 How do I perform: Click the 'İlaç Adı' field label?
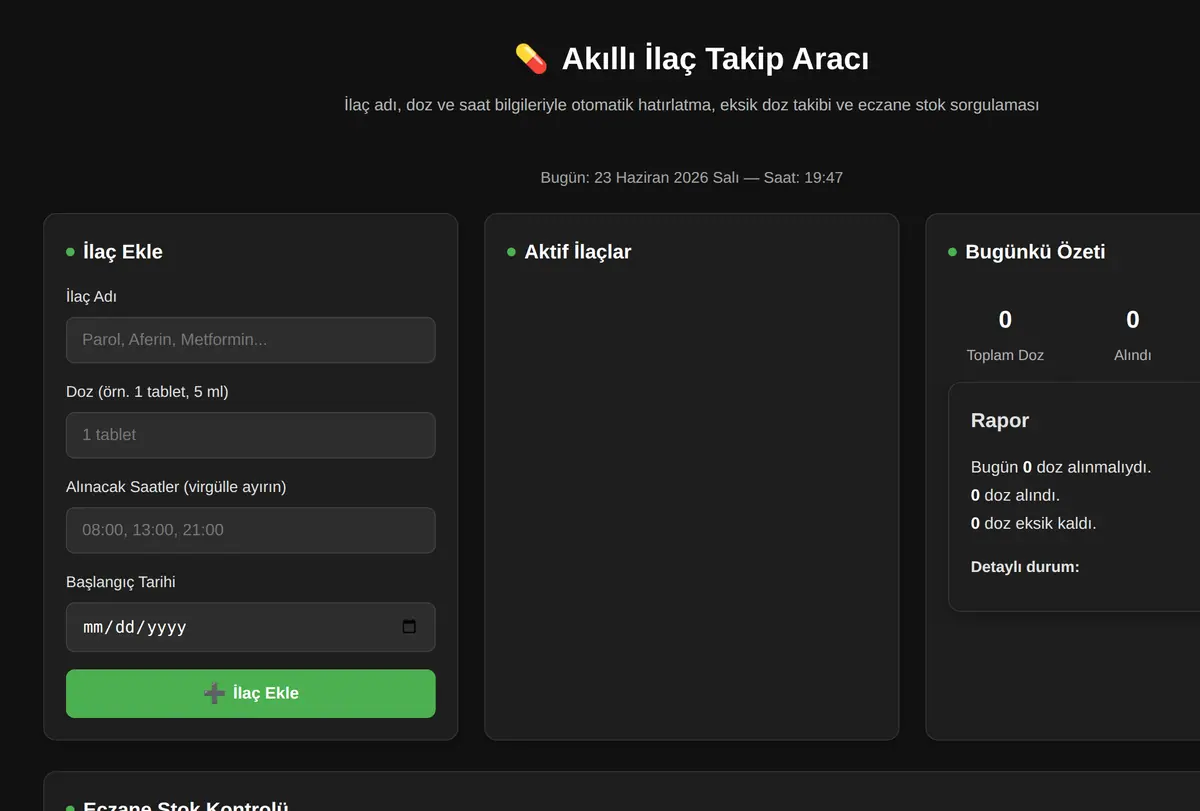(91, 297)
